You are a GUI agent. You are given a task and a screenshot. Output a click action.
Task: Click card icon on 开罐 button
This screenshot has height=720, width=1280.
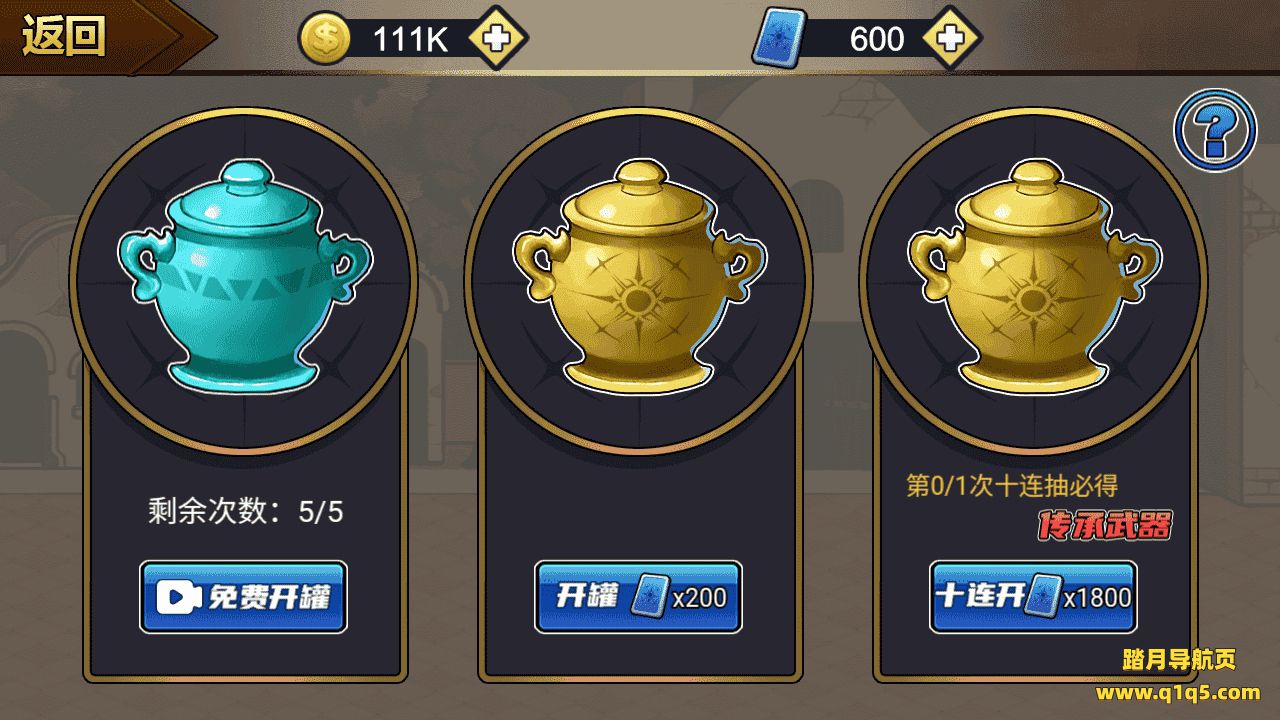pos(649,596)
